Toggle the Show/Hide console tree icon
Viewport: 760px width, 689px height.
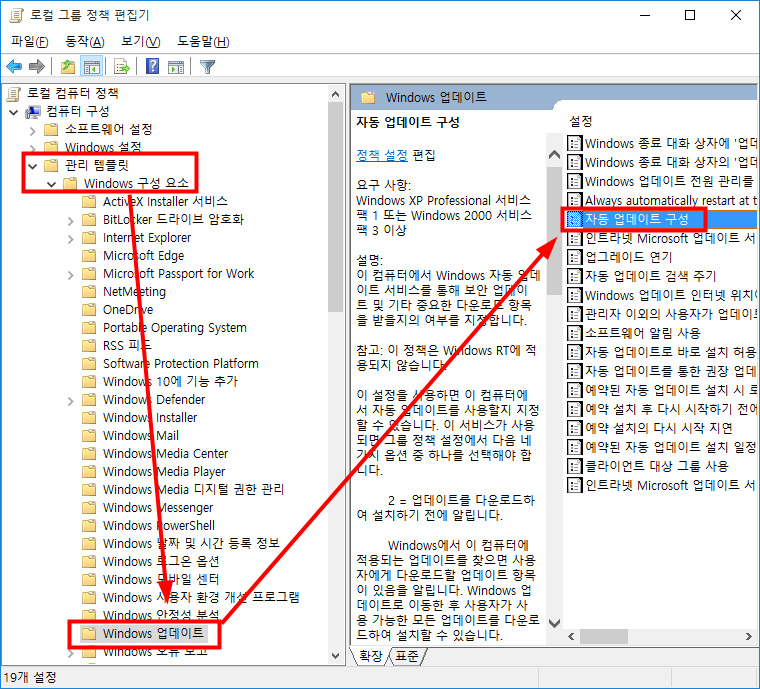point(91,67)
